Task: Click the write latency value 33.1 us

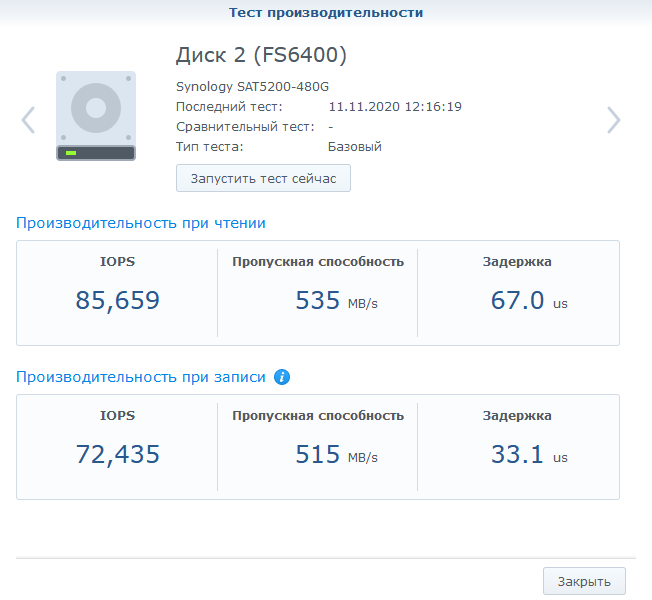Action: coord(528,455)
